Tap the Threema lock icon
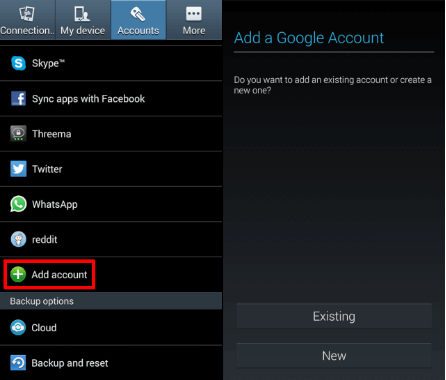Viewport: 446px width, 380px height. point(18,134)
